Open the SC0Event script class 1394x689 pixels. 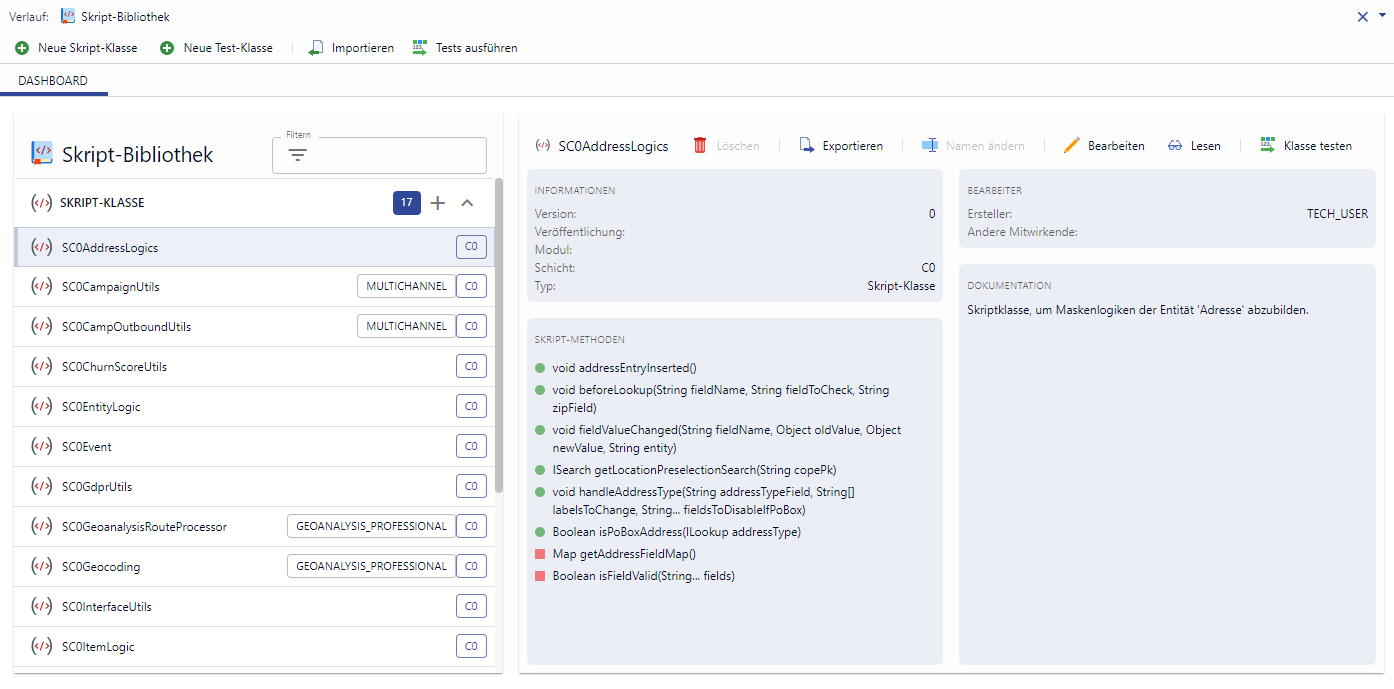click(x=87, y=447)
